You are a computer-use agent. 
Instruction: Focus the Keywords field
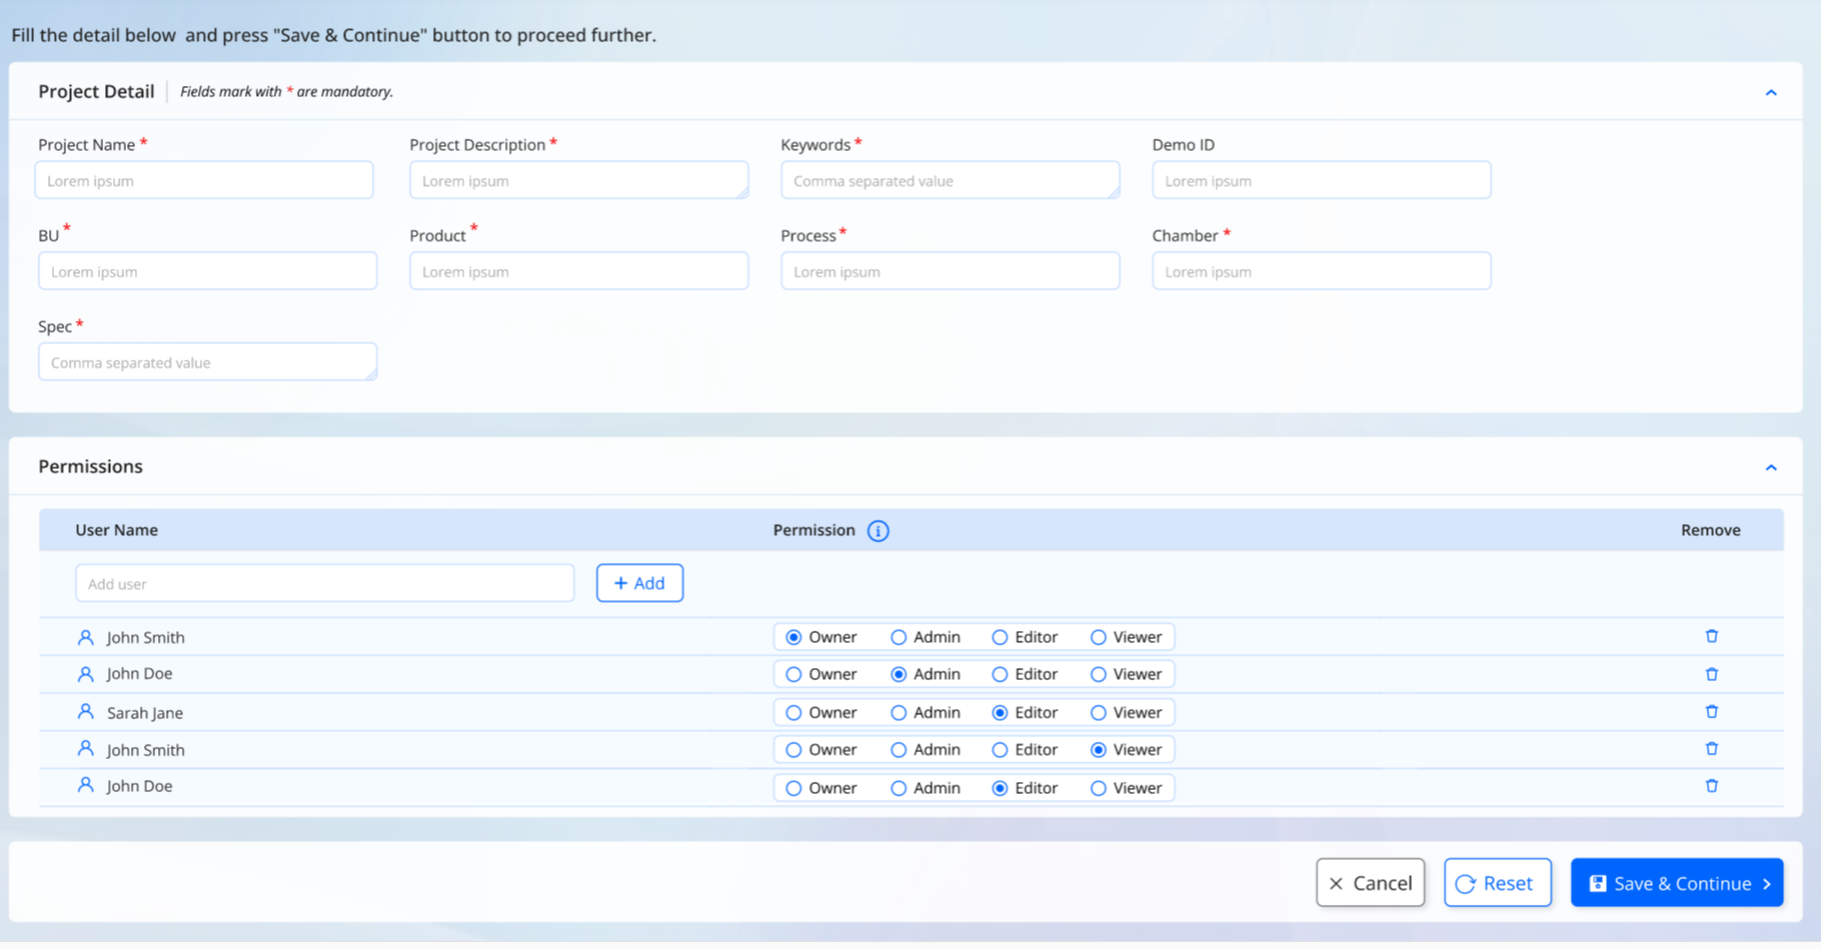(x=950, y=181)
